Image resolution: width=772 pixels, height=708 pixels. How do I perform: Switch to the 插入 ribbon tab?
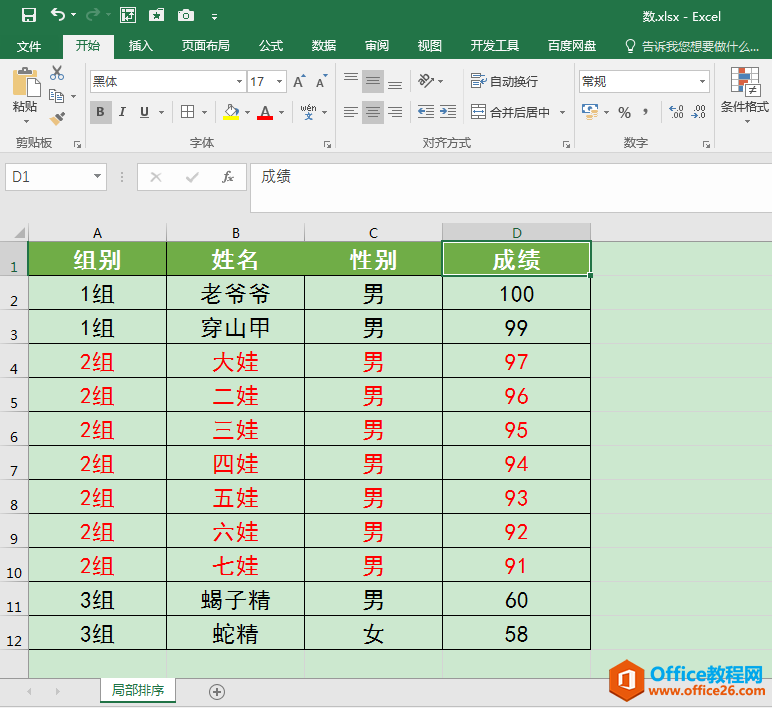click(x=141, y=46)
